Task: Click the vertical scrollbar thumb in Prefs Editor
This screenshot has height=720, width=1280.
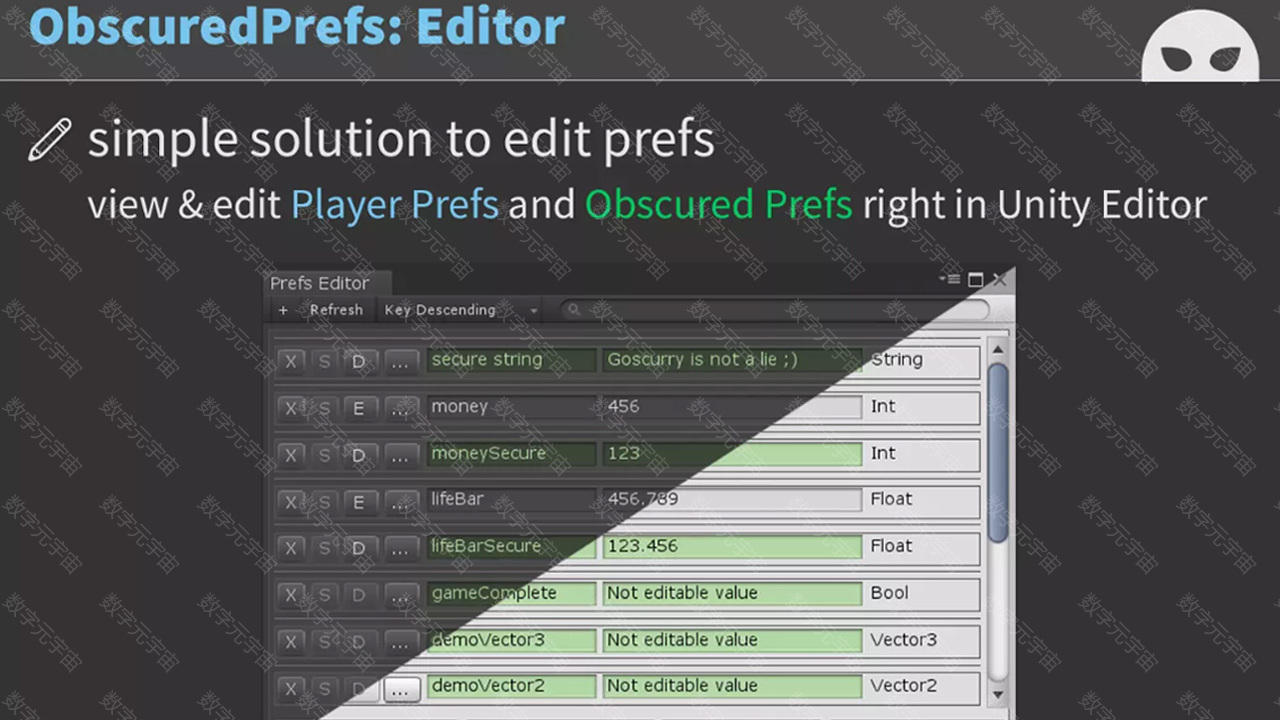Action: tap(997, 453)
